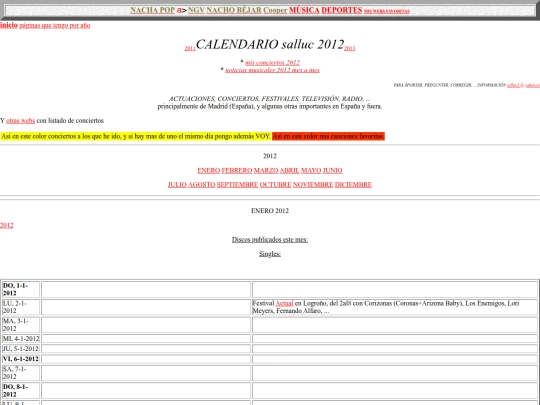Jump to OCTUBRE month
The image size is (540, 405).
275,185
